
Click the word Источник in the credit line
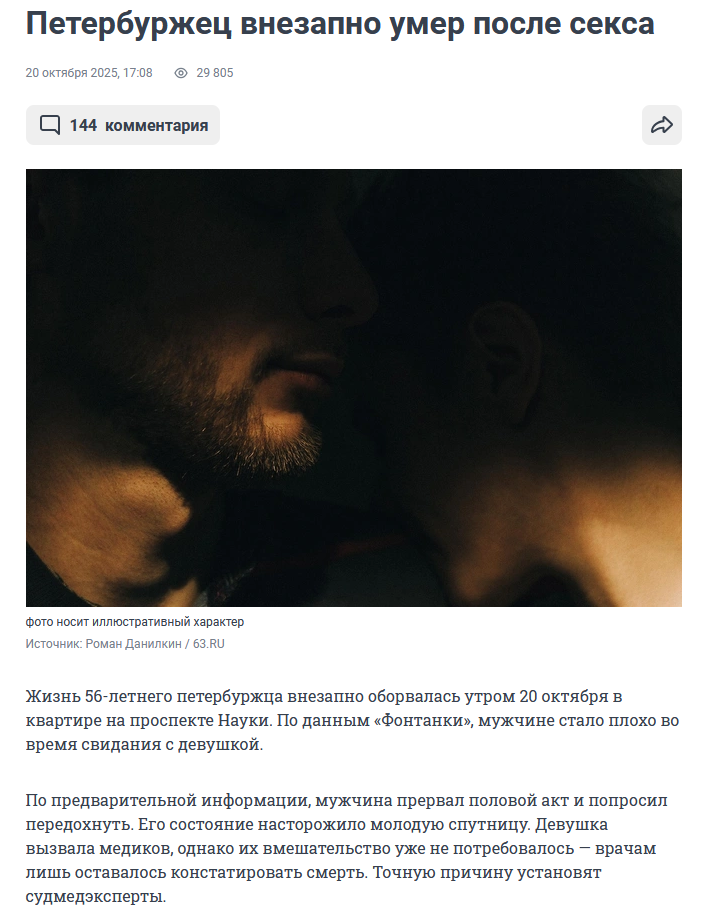53,644
